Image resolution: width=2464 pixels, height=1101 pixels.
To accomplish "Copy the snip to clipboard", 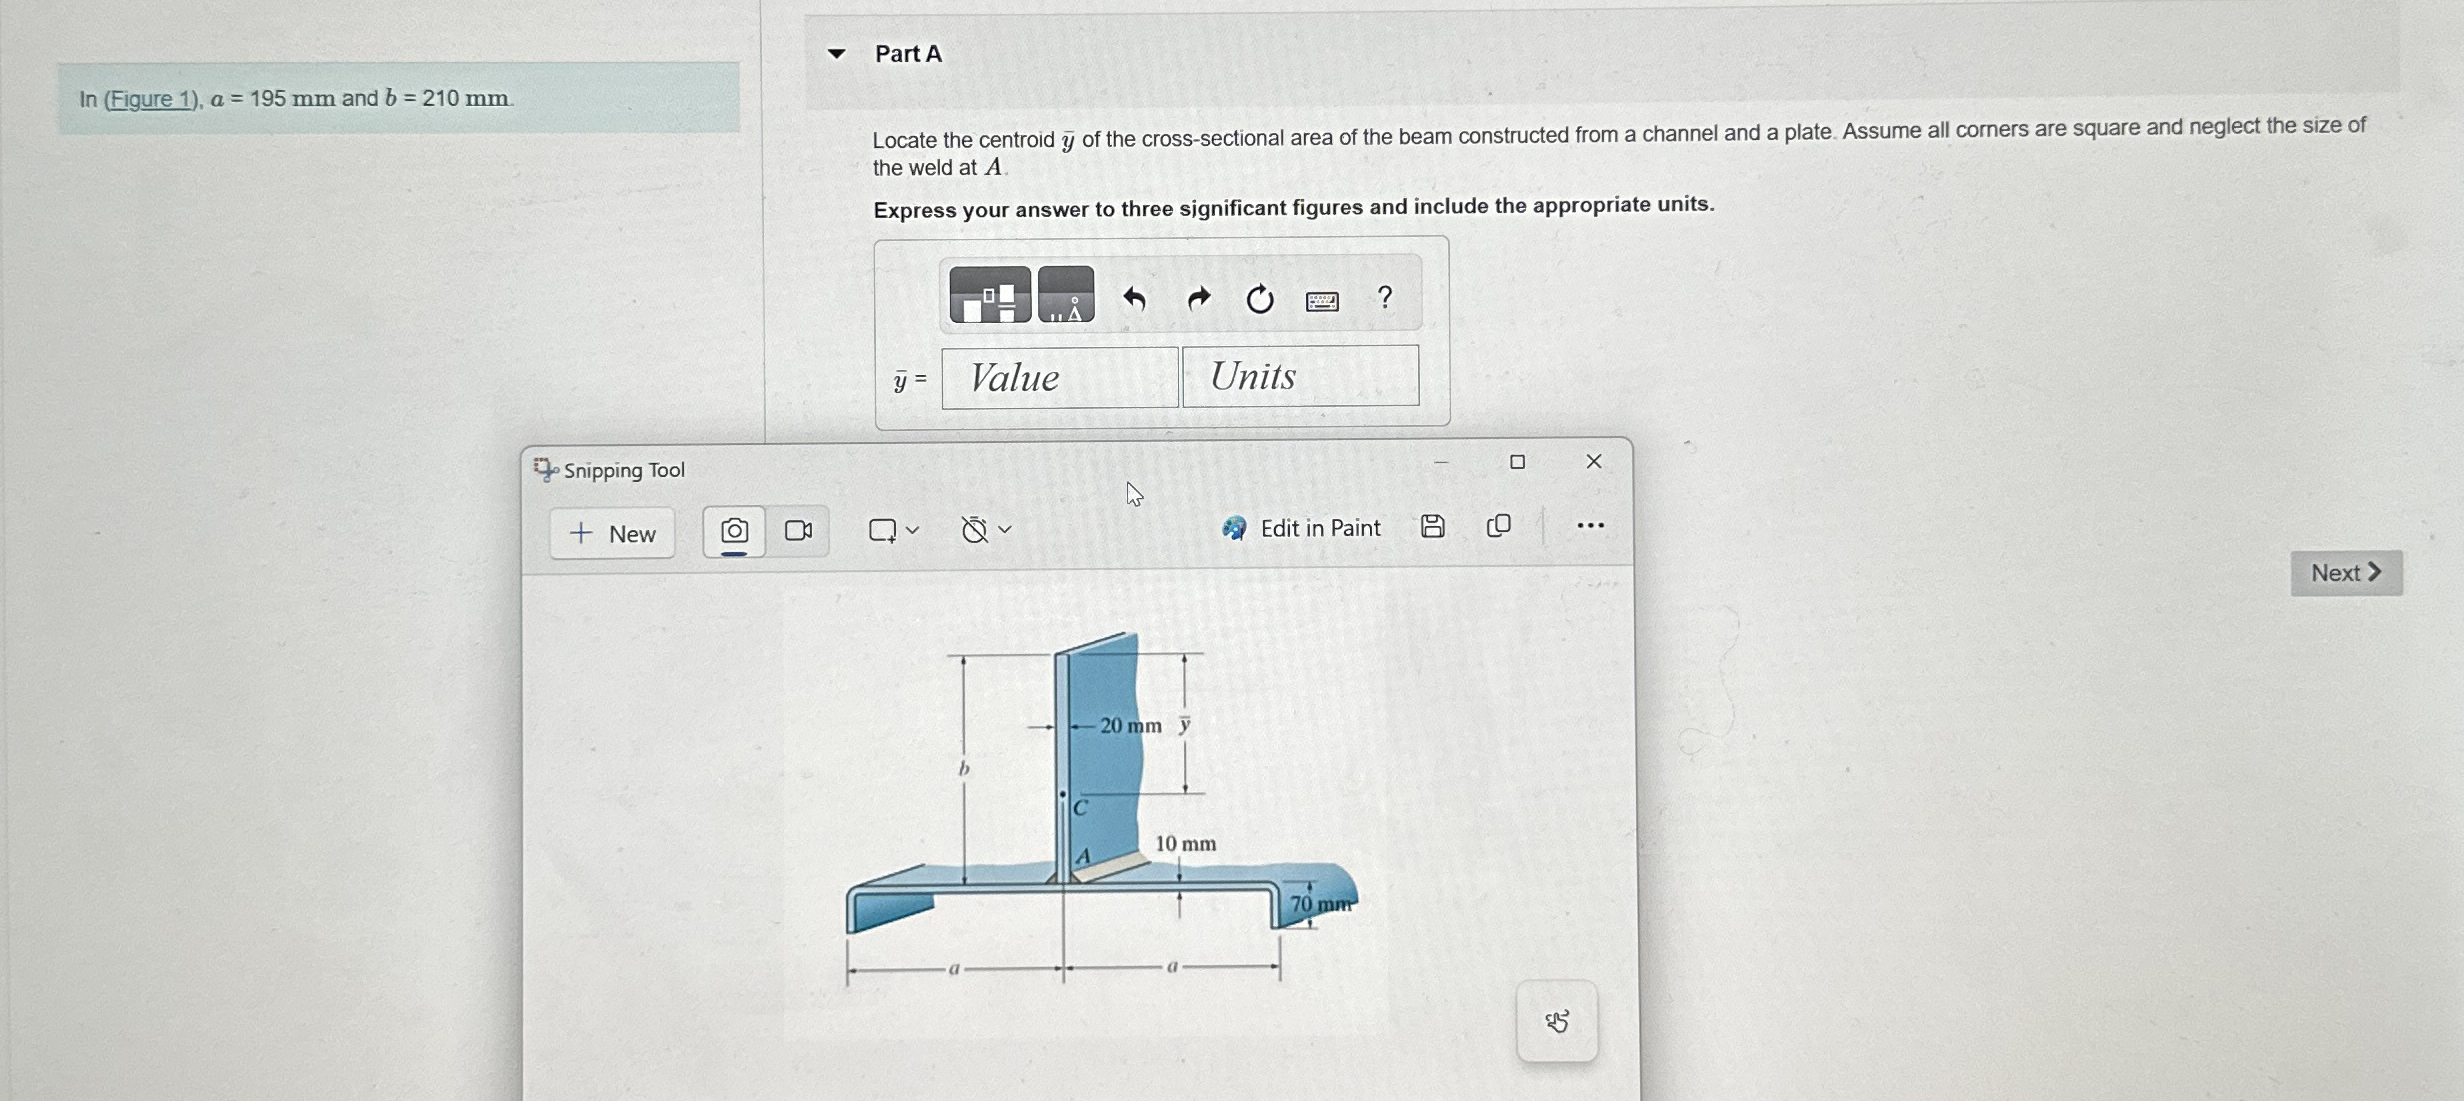I will (x=1498, y=527).
